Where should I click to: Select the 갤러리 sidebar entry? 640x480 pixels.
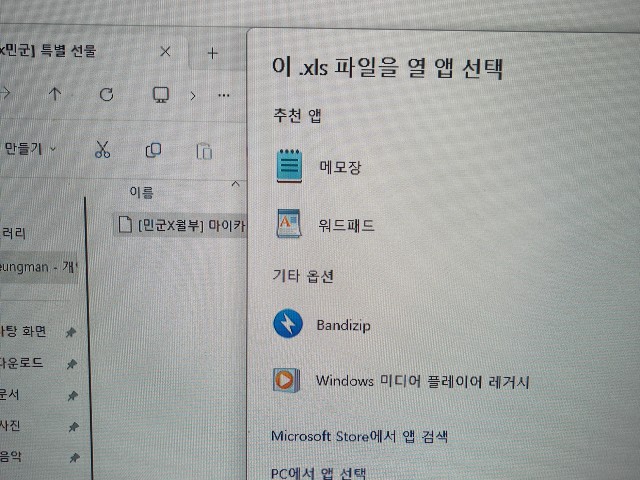click(14, 233)
